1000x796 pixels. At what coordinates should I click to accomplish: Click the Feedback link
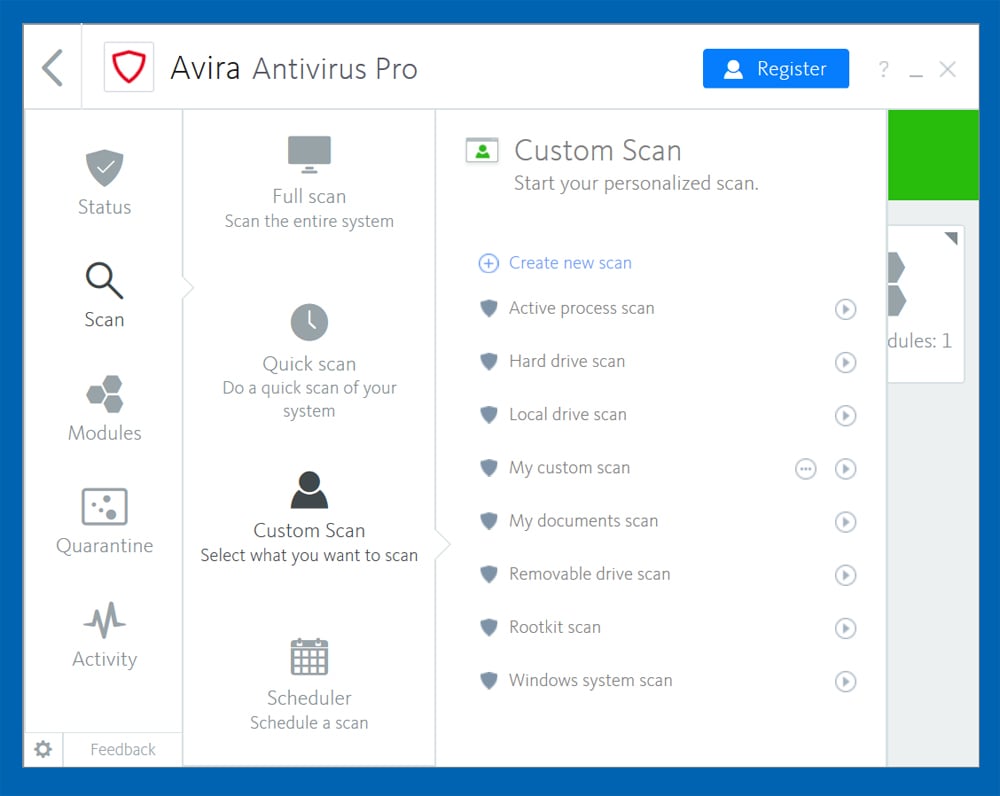(x=123, y=749)
